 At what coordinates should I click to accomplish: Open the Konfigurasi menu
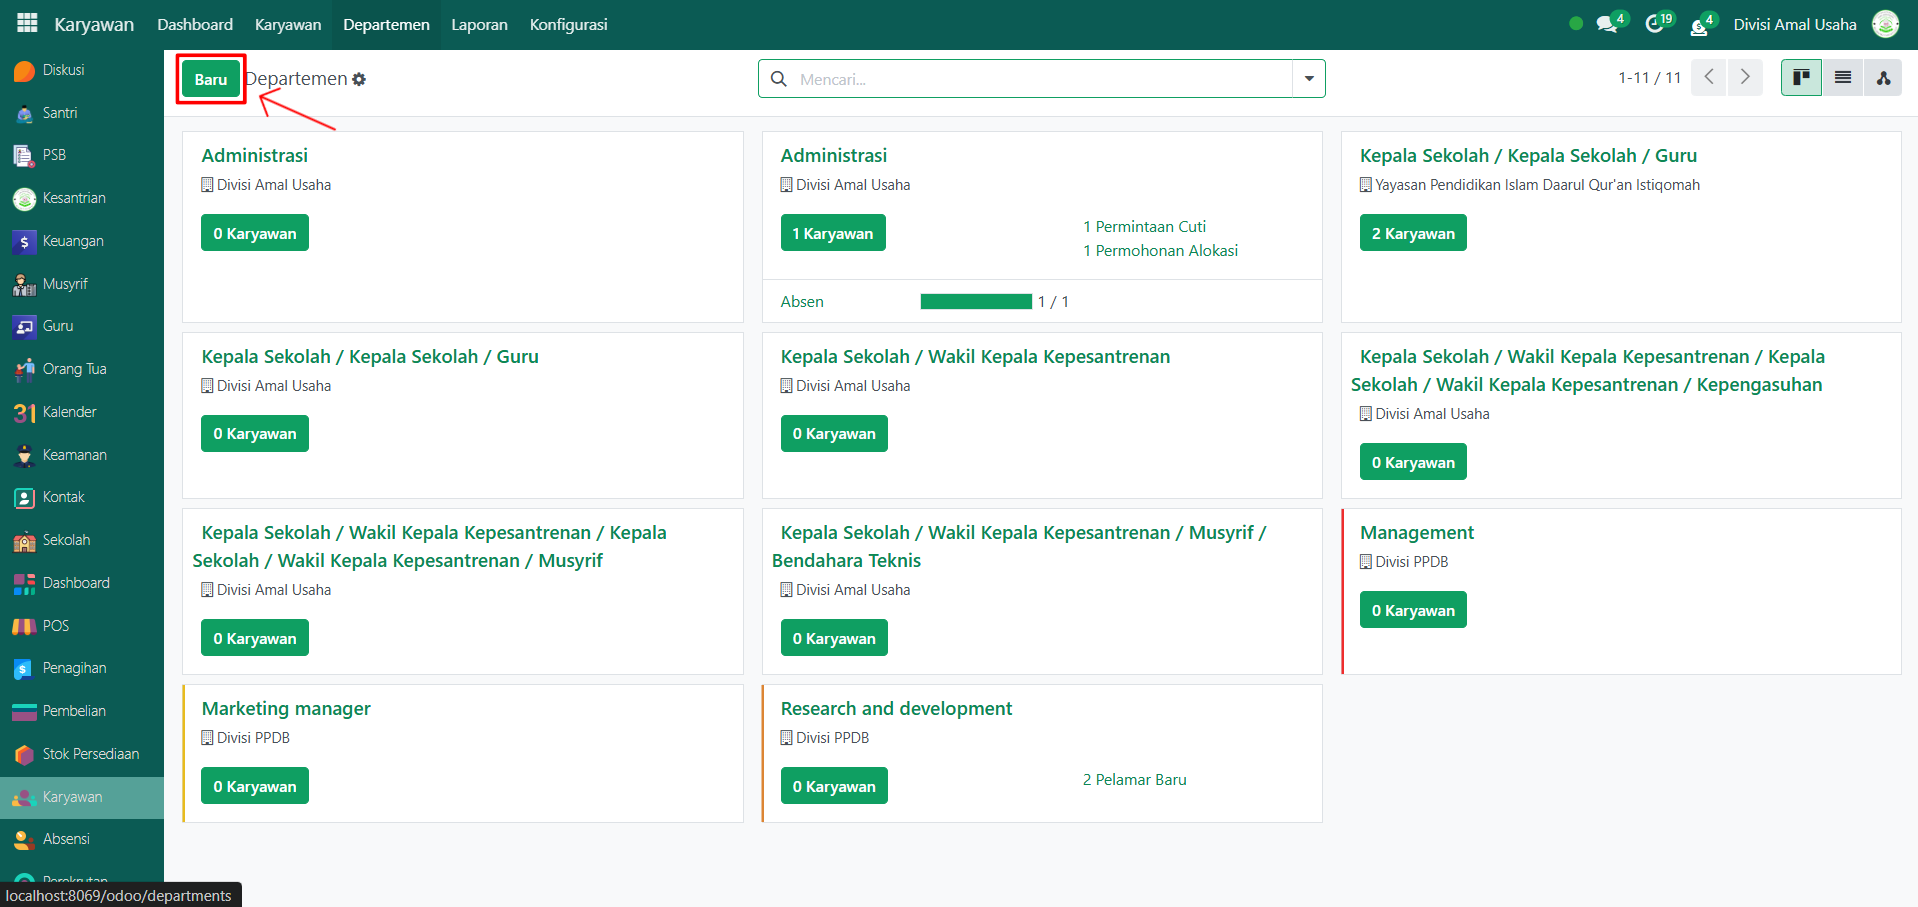(568, 24)
